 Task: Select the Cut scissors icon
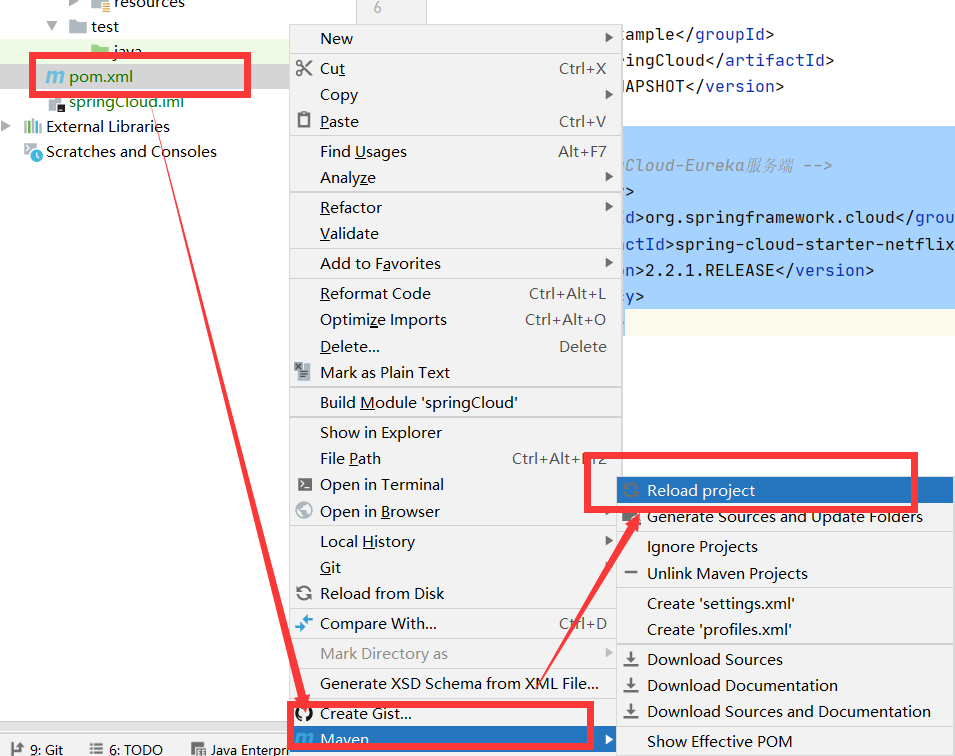coord(304,68)
